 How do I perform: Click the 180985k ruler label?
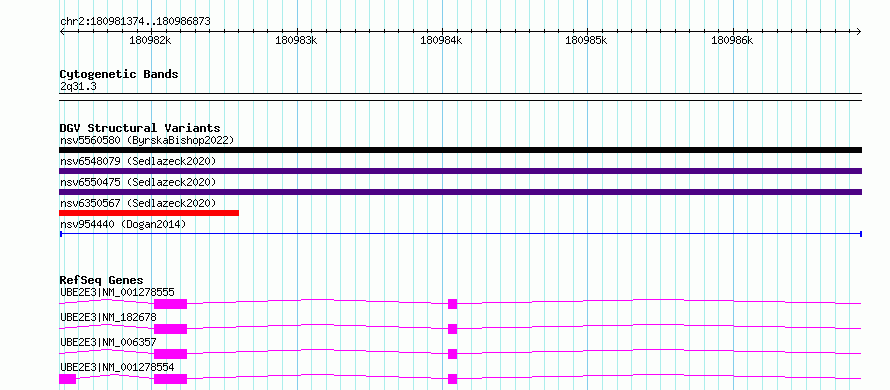586,40
